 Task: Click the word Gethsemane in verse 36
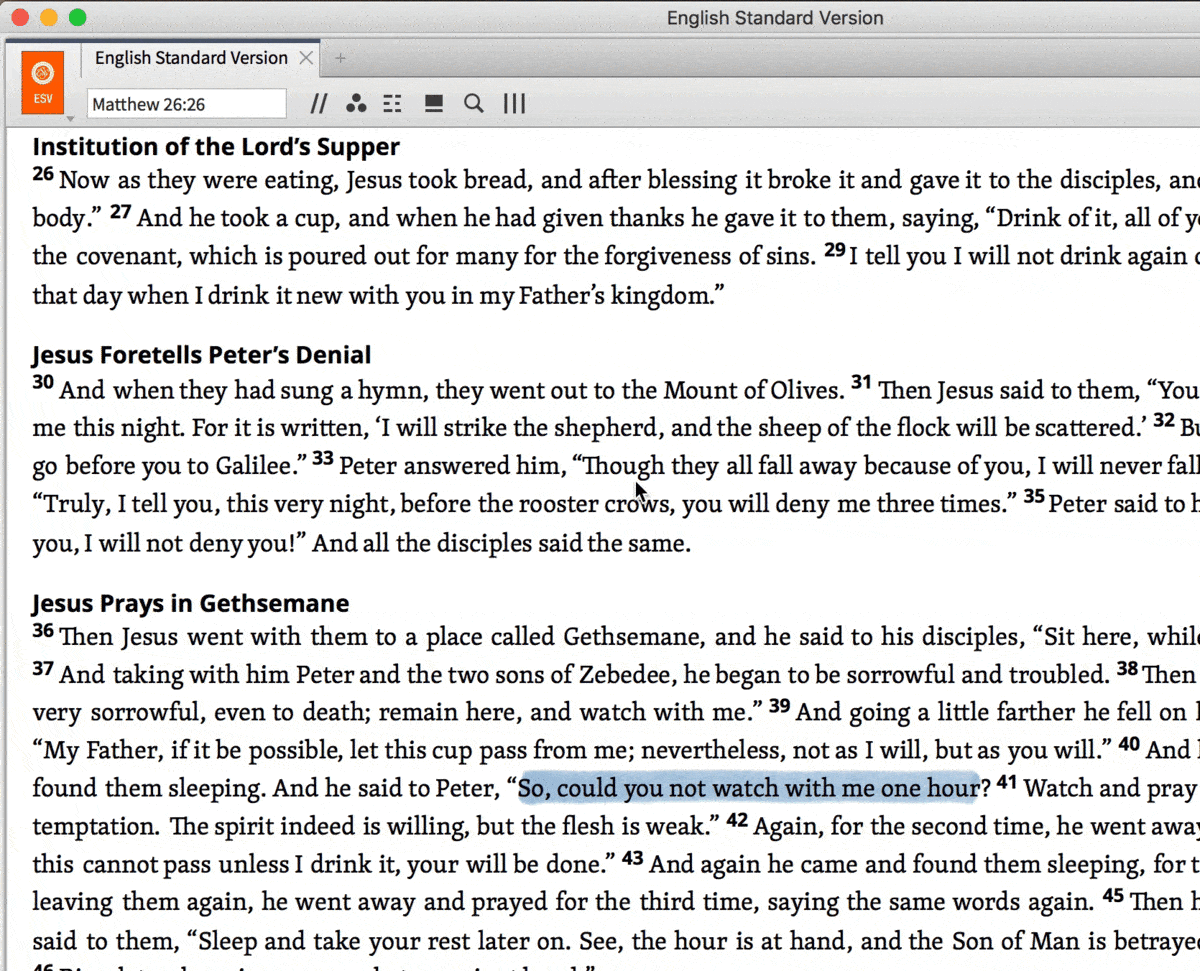pyautogui.click(x=634, y=637)
